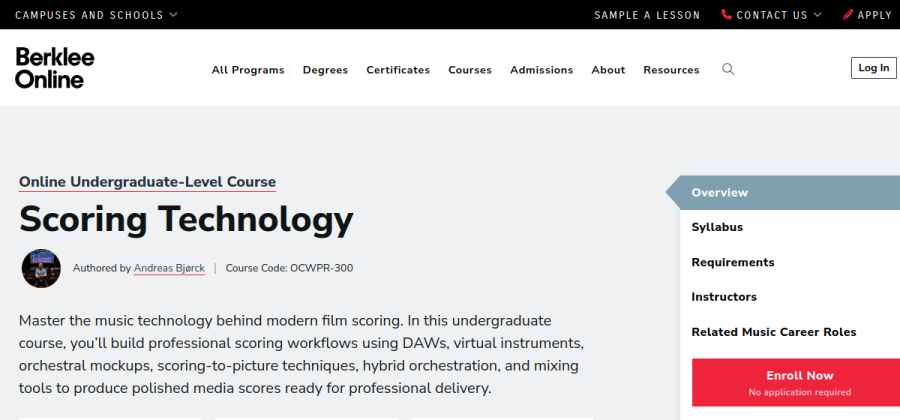Image resolution: width=900 pixels, height=420 pixels.
Task: Open the Degrees menu
Action: (x=325, y=70)
